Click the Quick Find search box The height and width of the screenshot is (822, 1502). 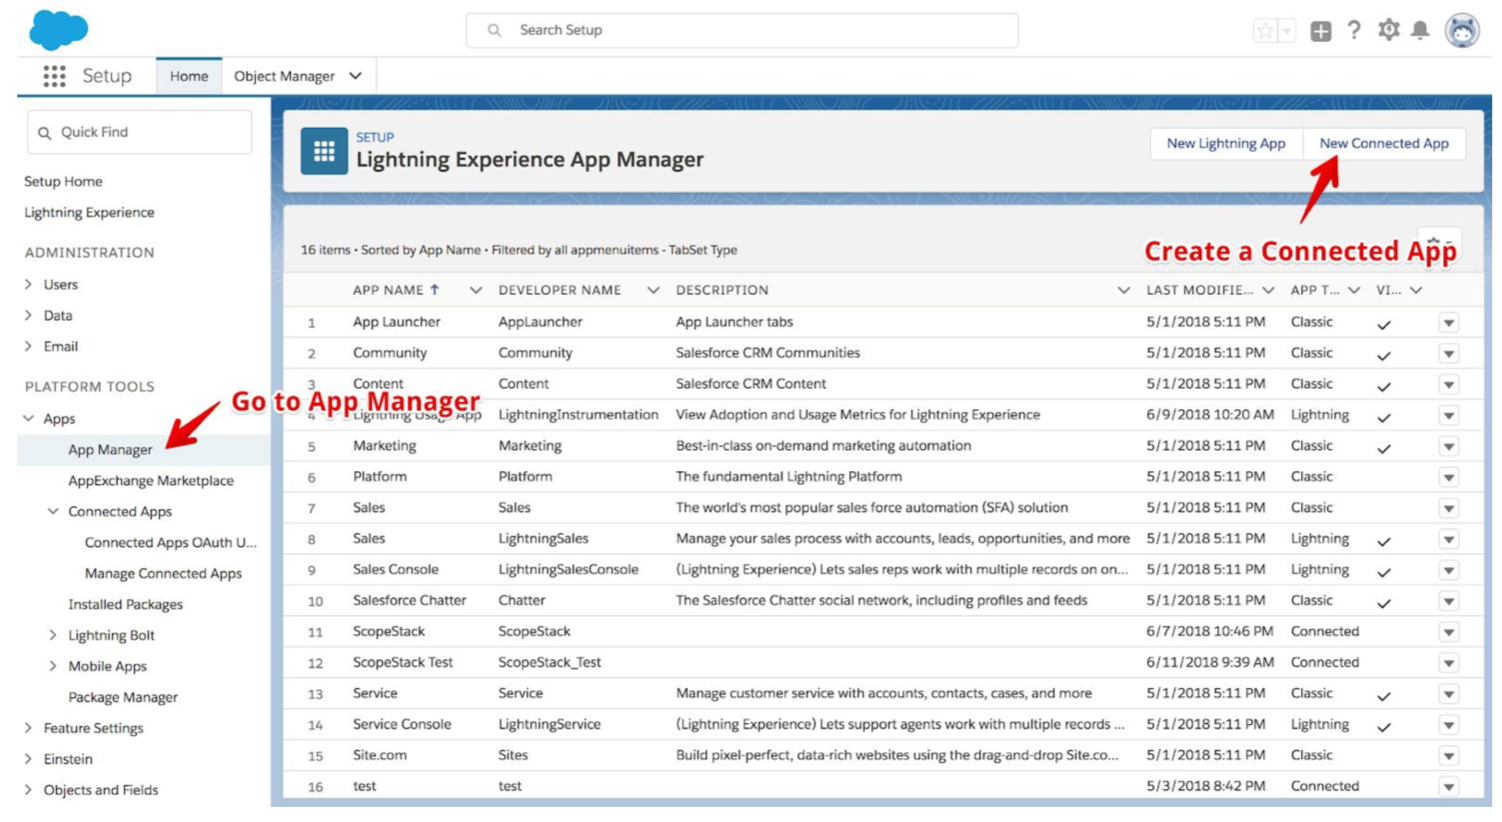coord(139,132)
